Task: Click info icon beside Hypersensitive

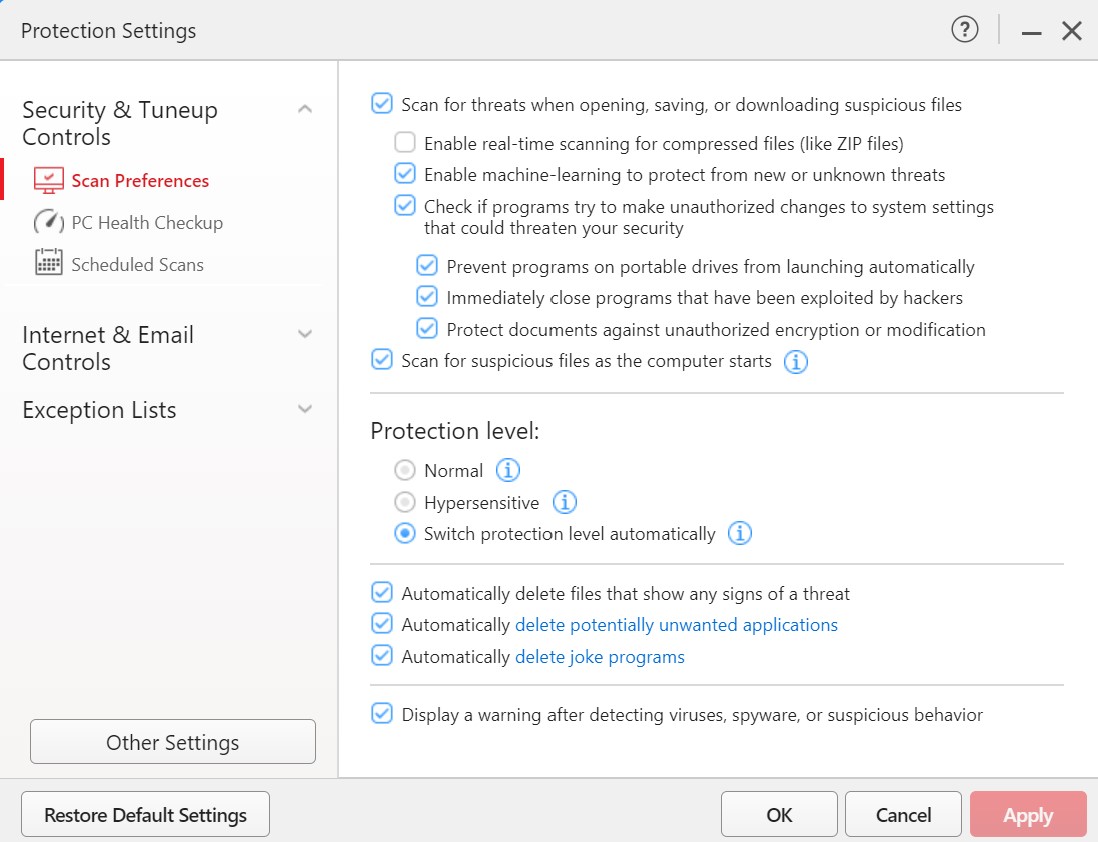Action: point(565,502)
